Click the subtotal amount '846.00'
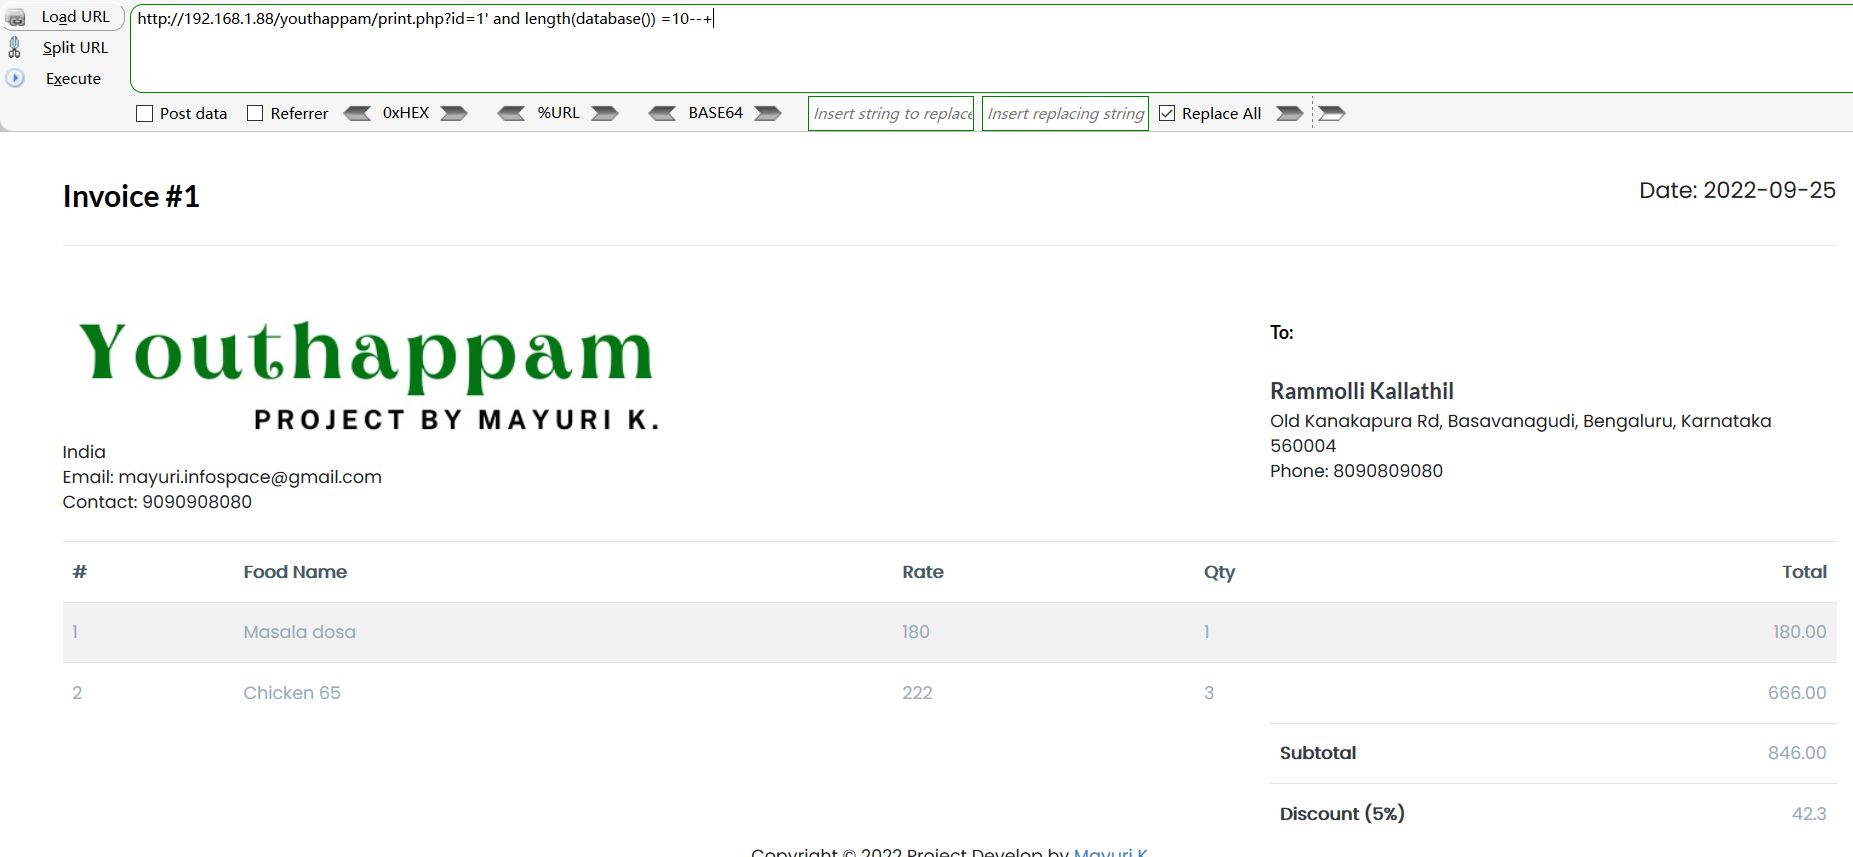The height and width of the screenshot is (857, 1853). [x=1797, y=753]
